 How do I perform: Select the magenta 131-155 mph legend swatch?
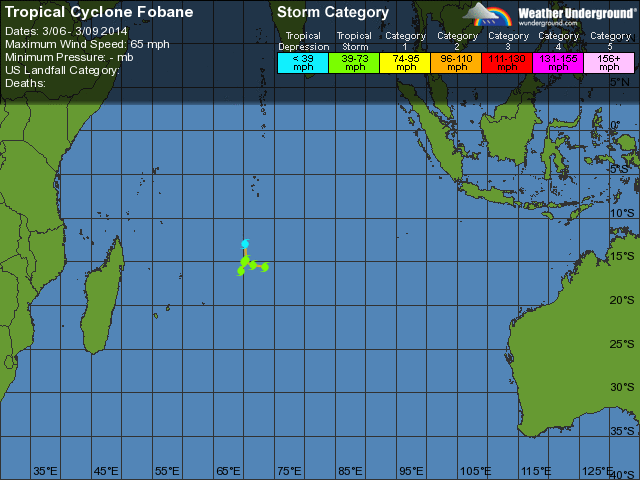559,61
